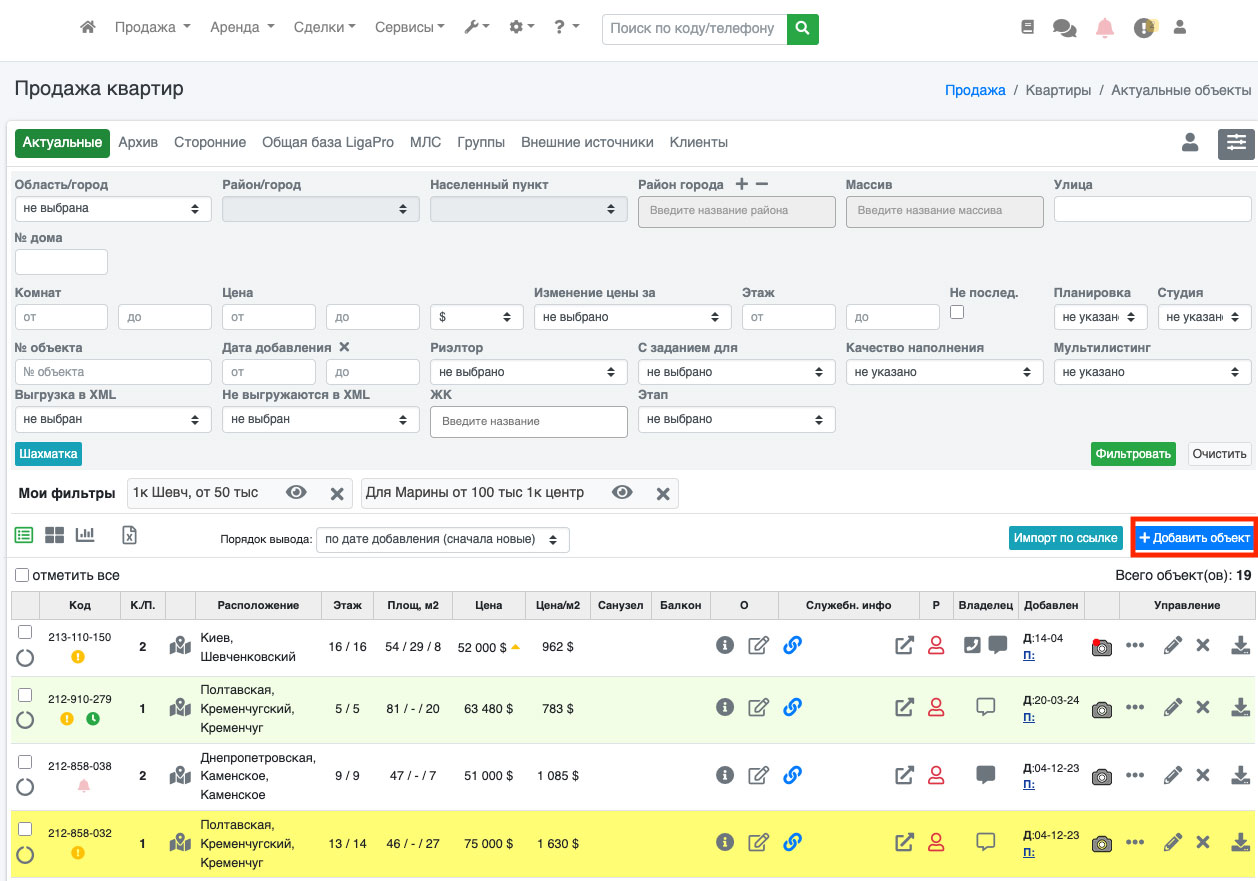Open the chat messages icon
Image resolution: width=1258 pixels, height=881 pixels.
tap(1064, 28)
